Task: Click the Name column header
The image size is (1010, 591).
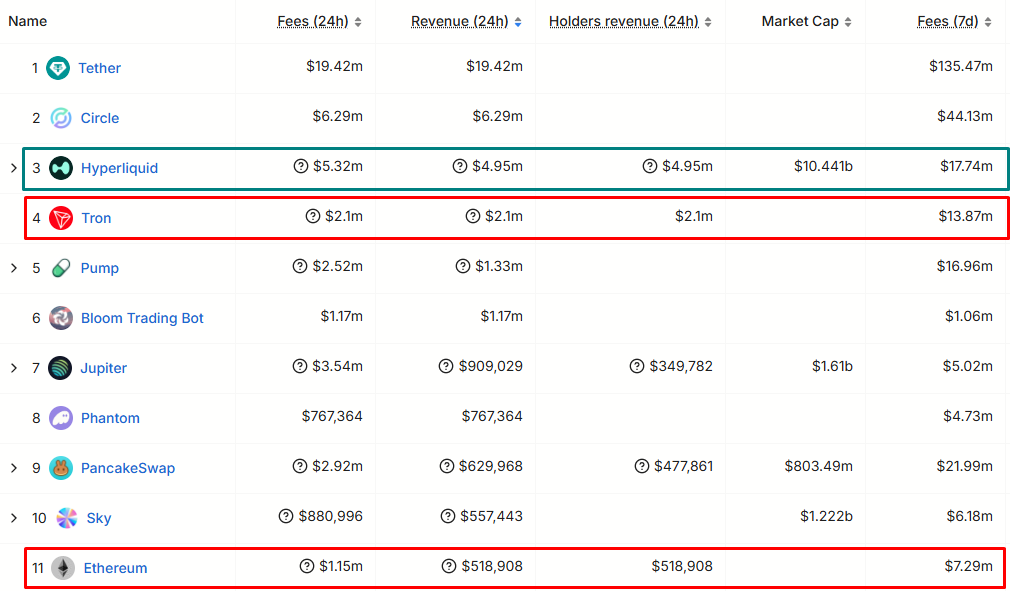Action: point(28,21)
